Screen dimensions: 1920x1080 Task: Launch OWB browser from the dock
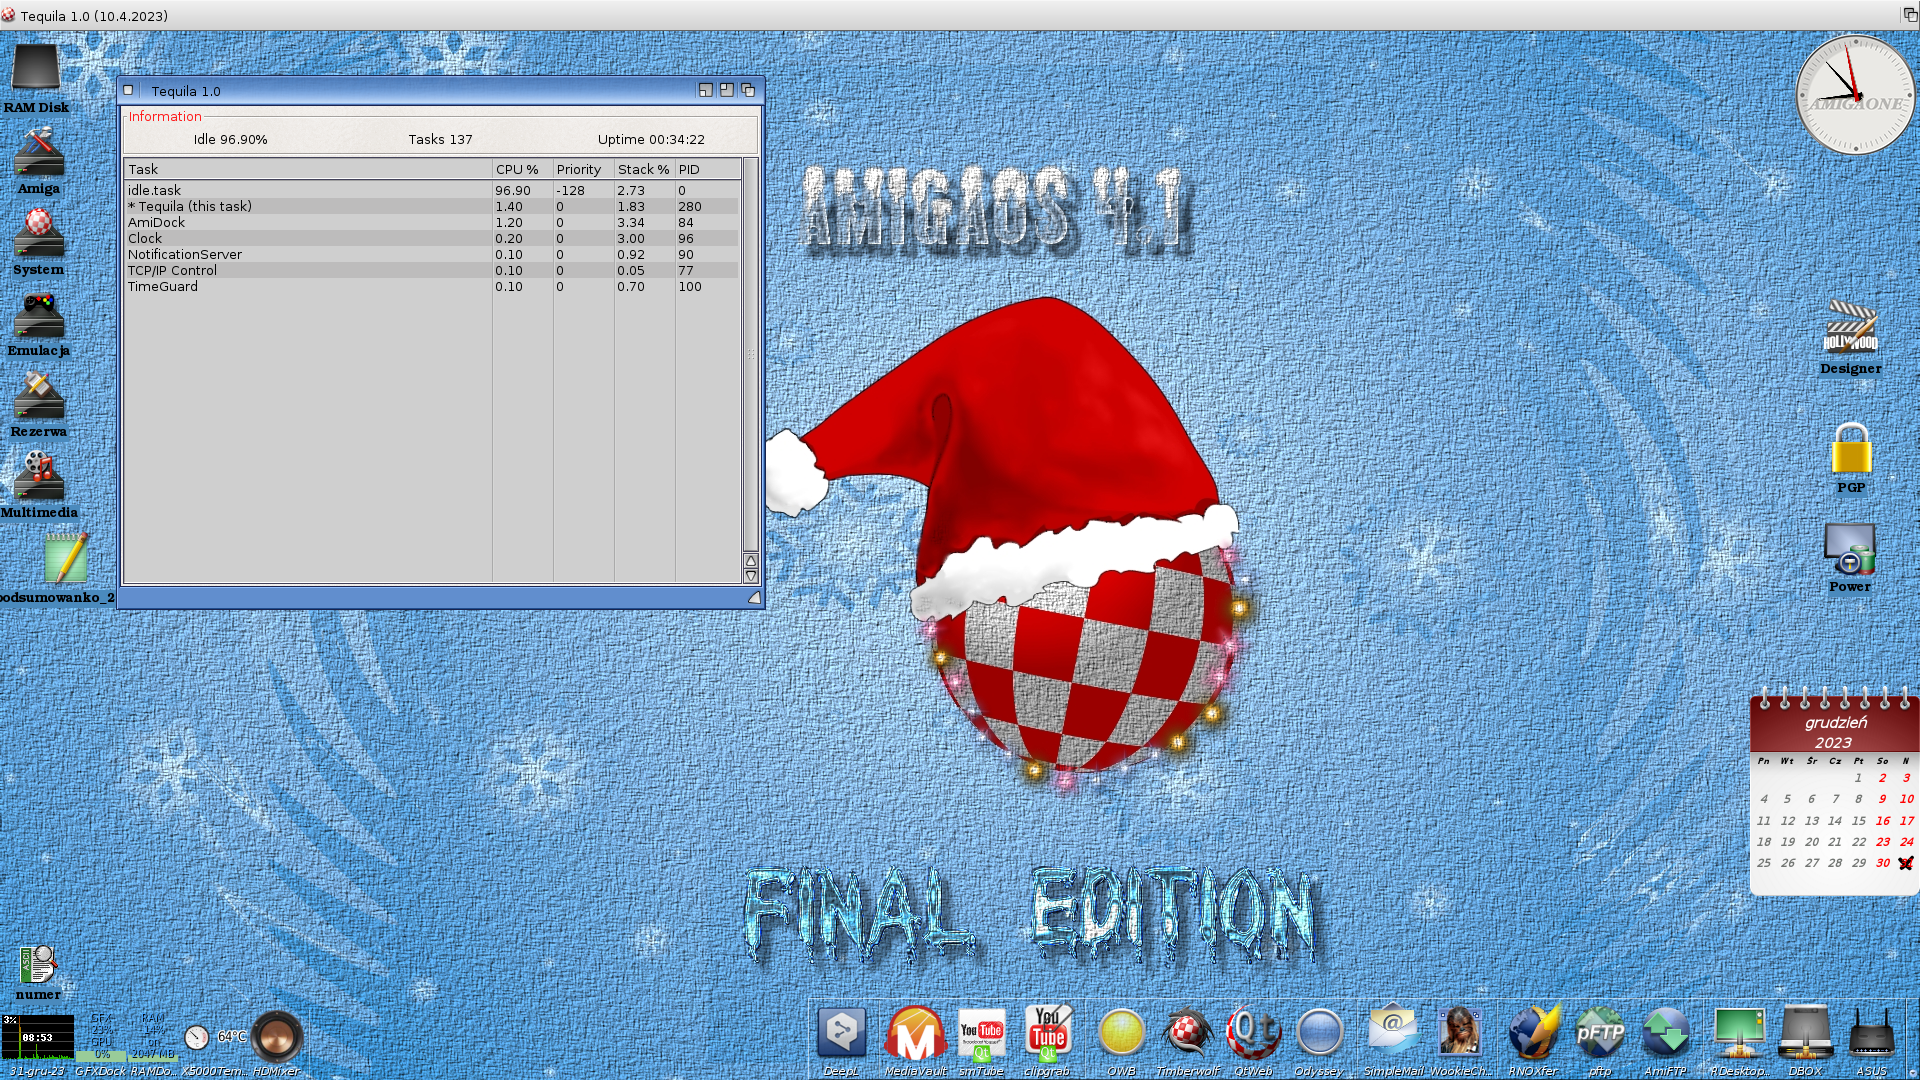(1121, 1040)
